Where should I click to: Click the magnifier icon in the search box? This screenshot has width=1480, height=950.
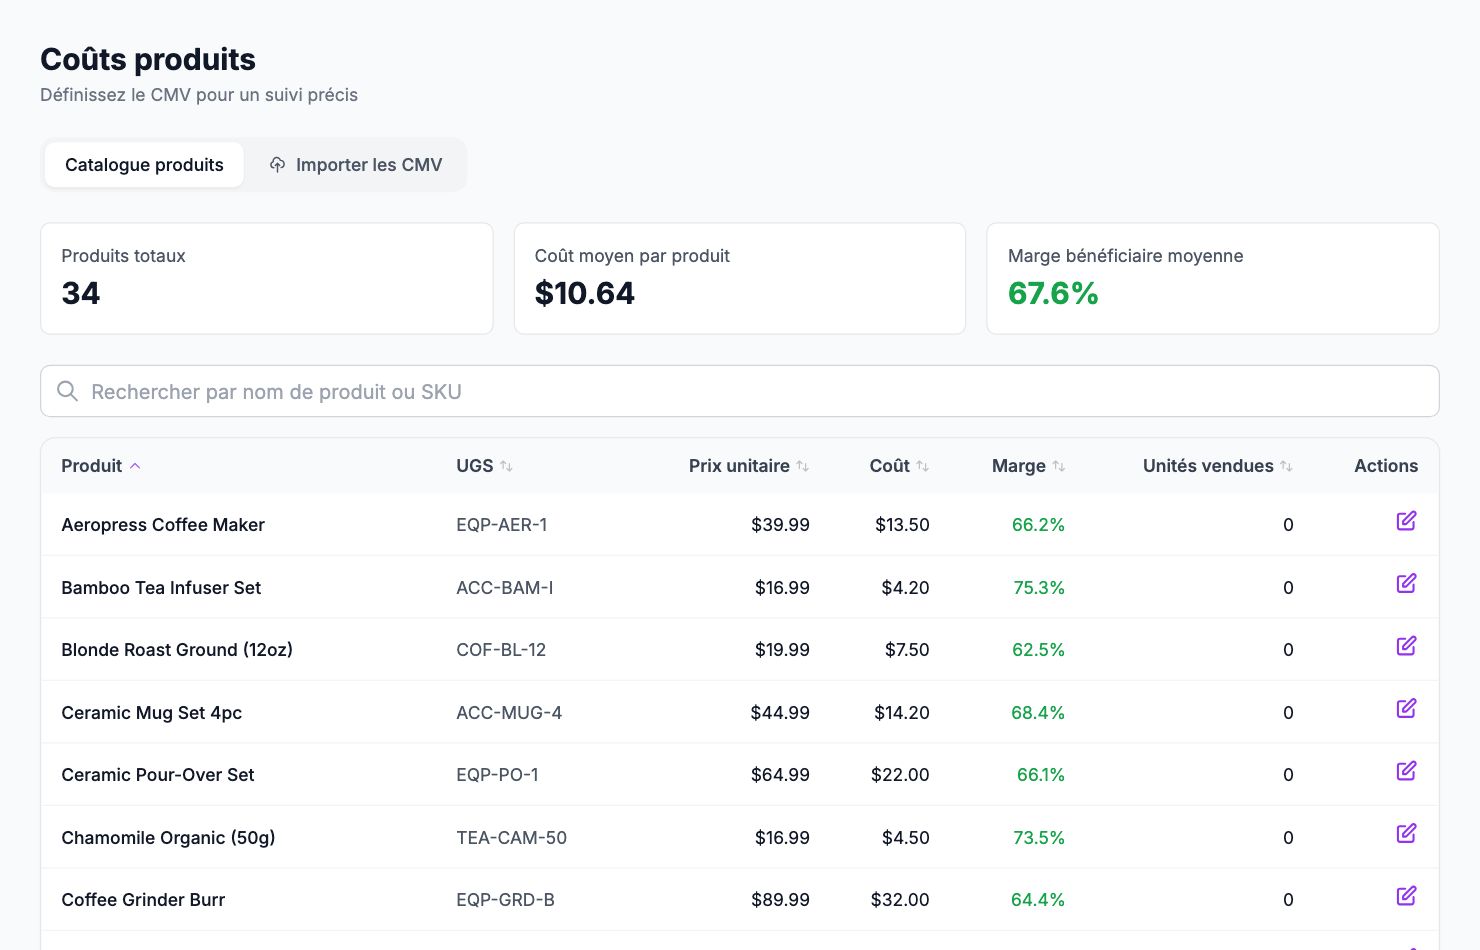point(67,391)
